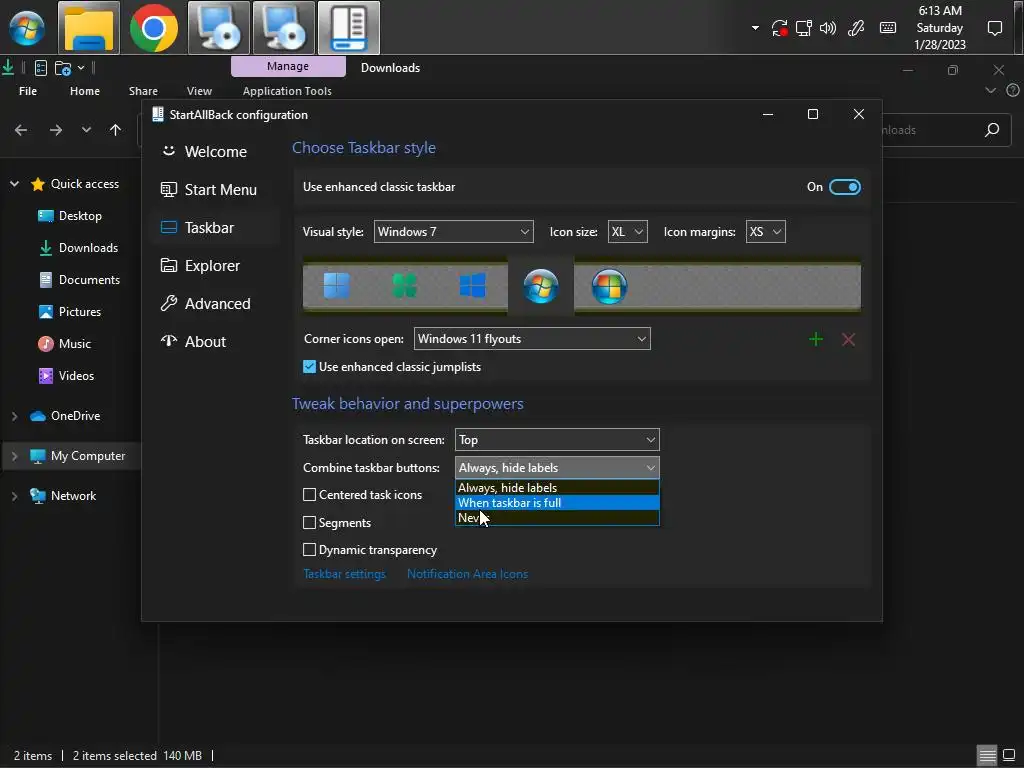Open the Home ribbon tab in Explorer
Screen dimensions: 1024x768
pos(85,91)
